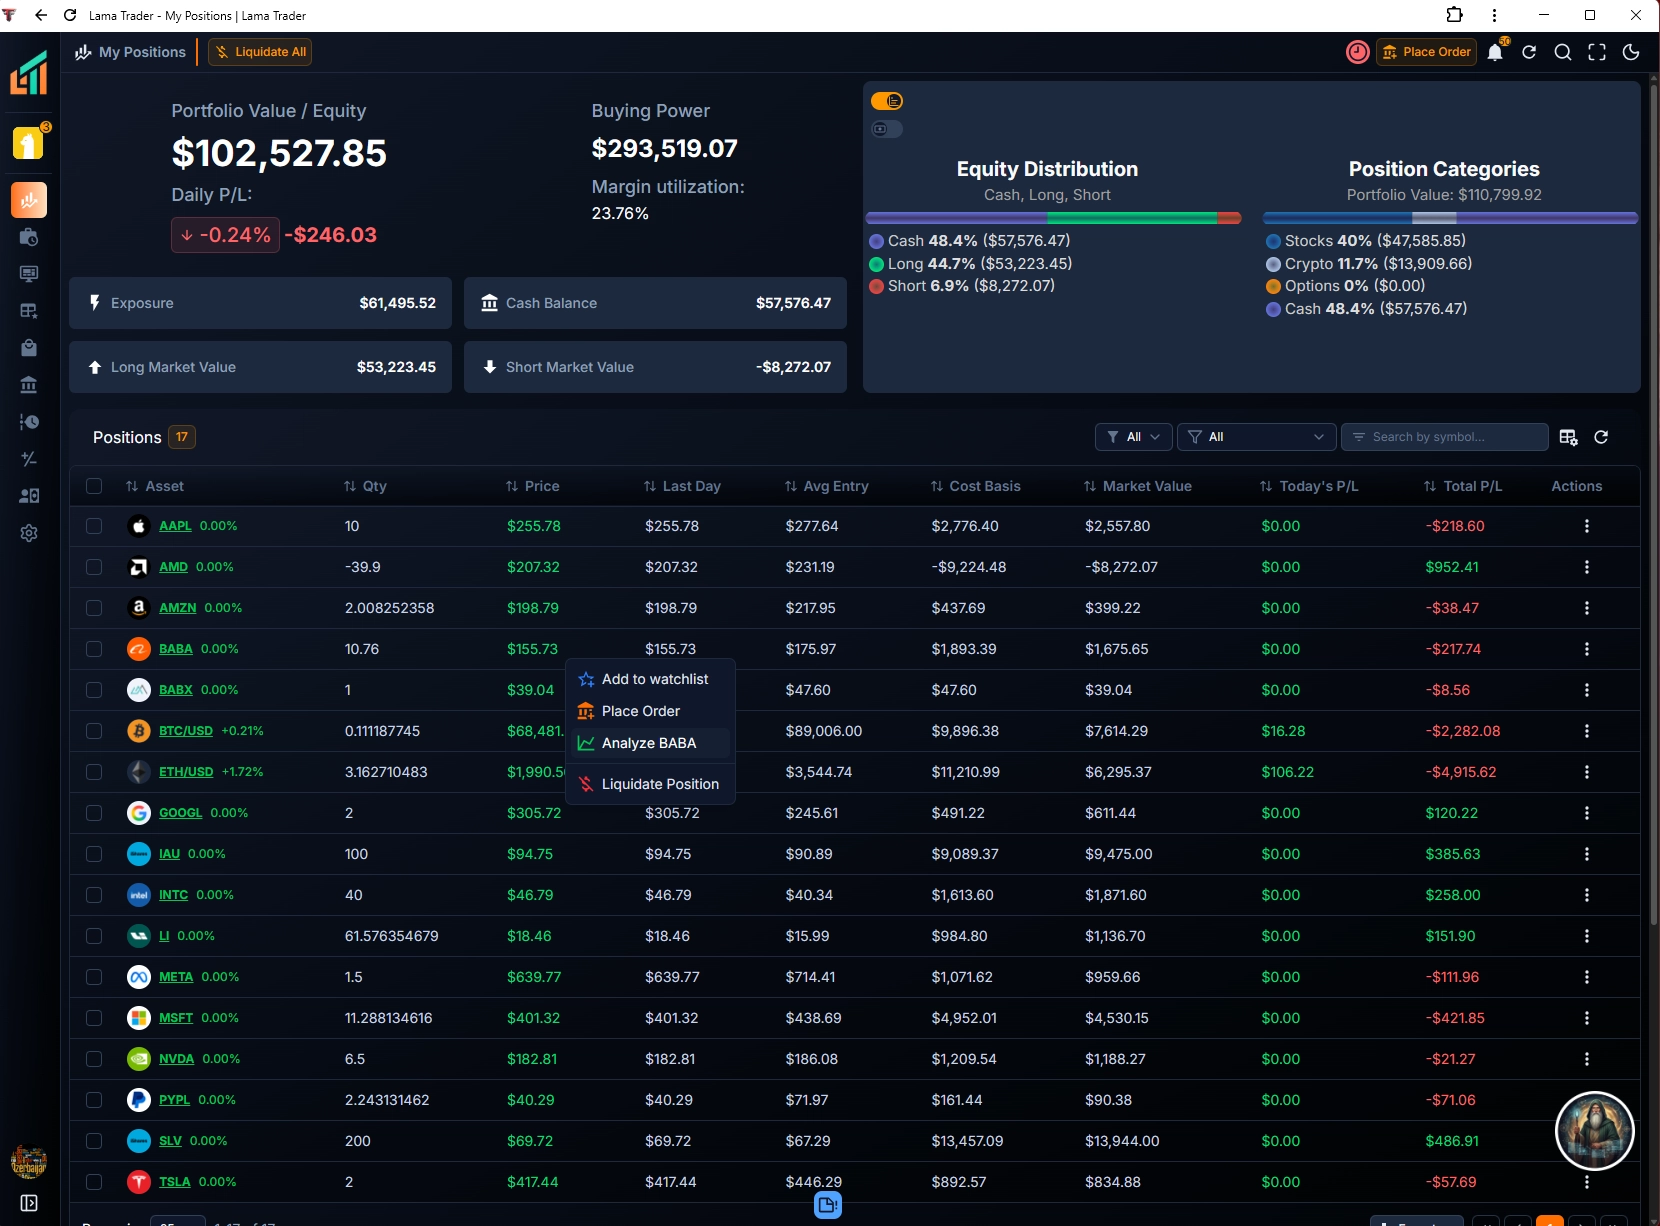
Task: Open the Lama Trader logo in sidebar
Action: tap(29, 72)
